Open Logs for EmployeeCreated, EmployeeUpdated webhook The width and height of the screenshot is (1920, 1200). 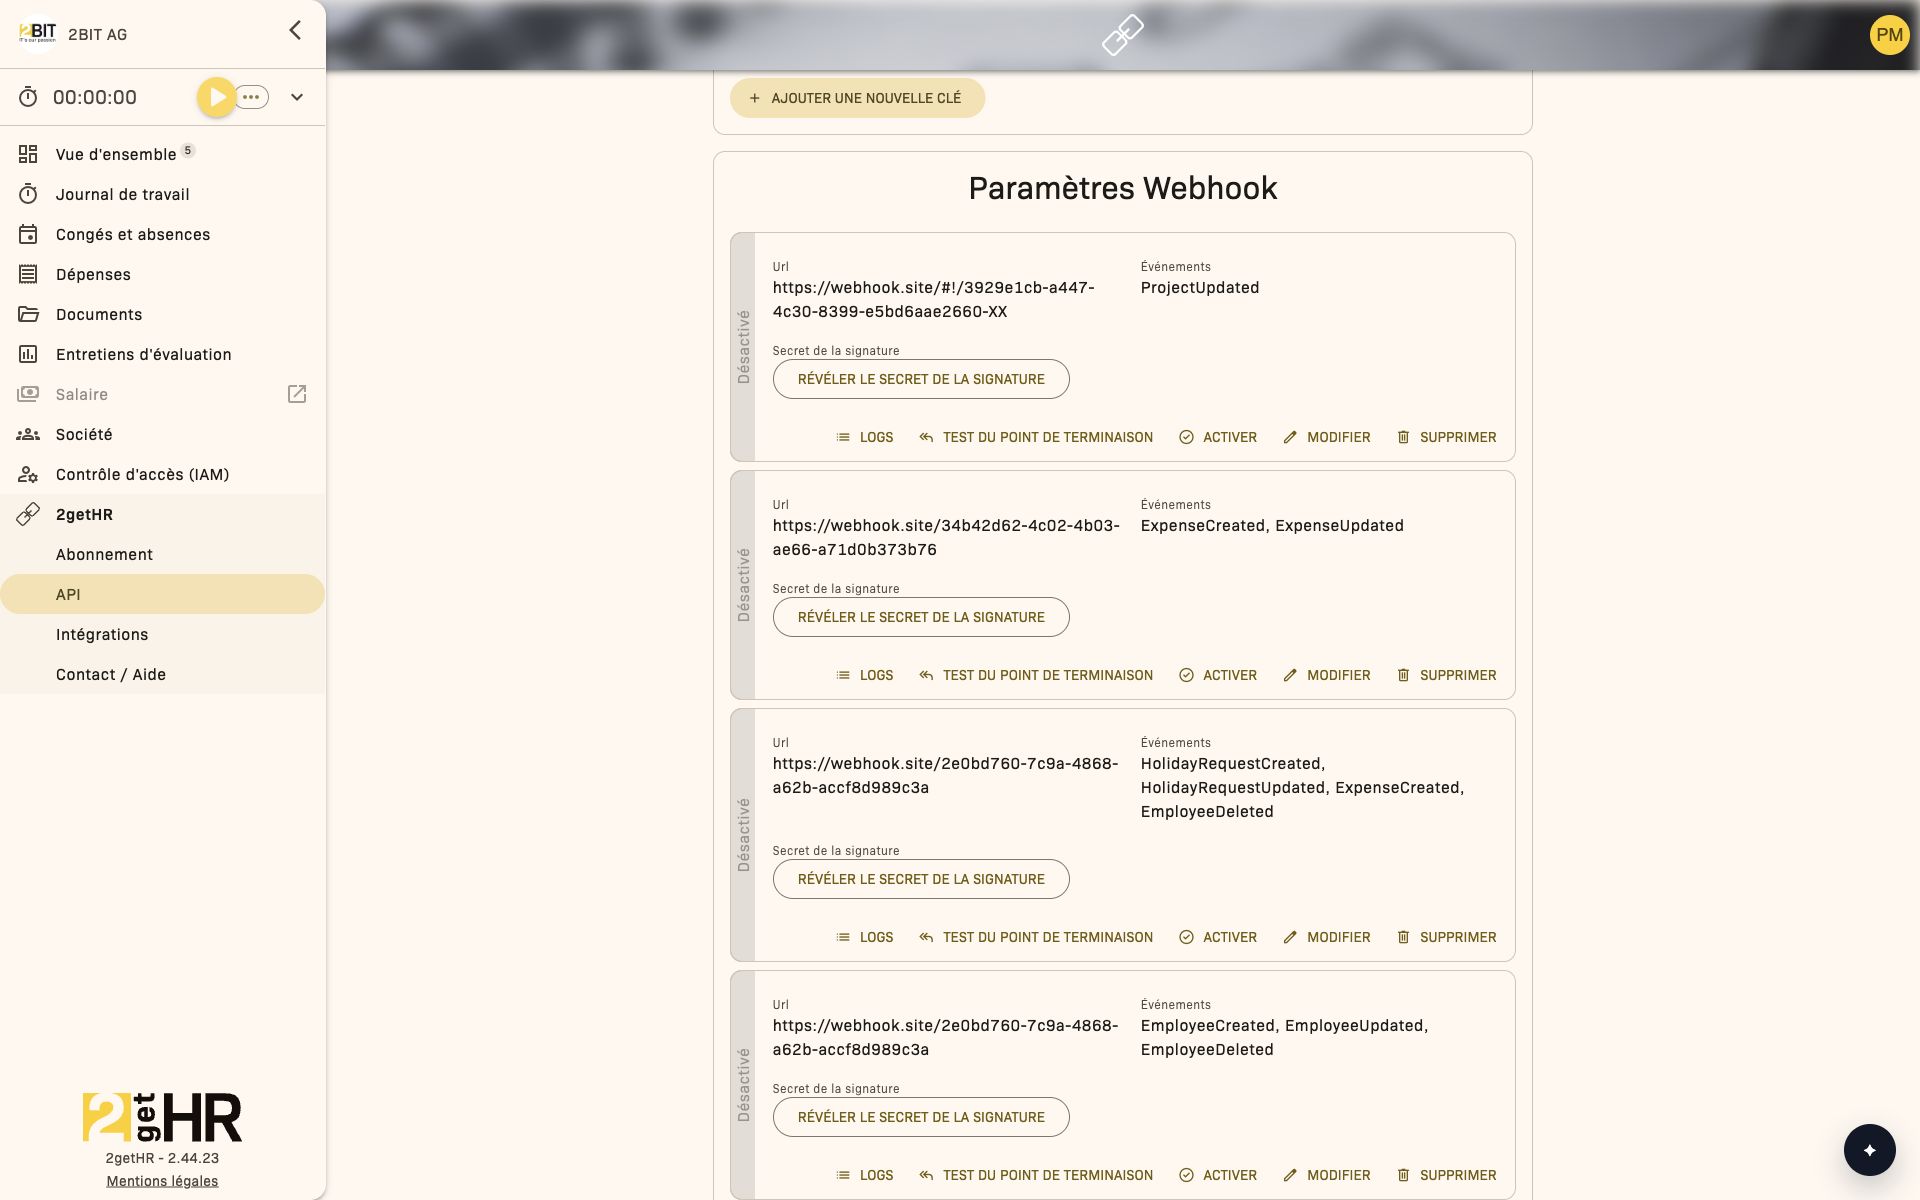pyautogui.click(x=865, y=1175)
